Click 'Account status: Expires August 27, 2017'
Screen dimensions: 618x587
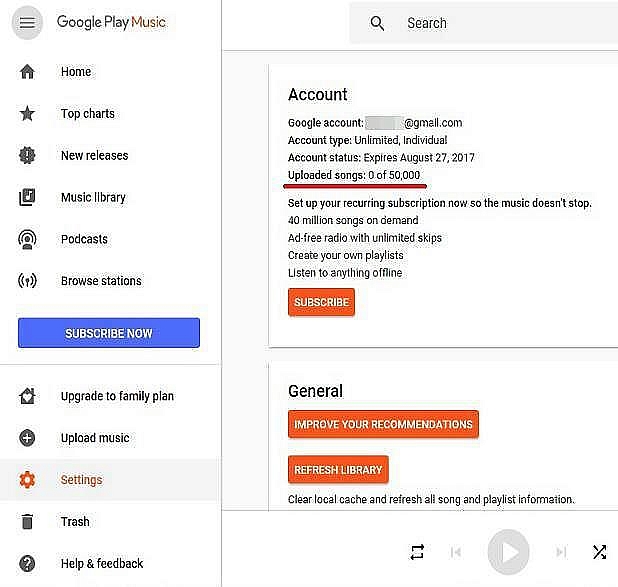(x=381, y=158)
